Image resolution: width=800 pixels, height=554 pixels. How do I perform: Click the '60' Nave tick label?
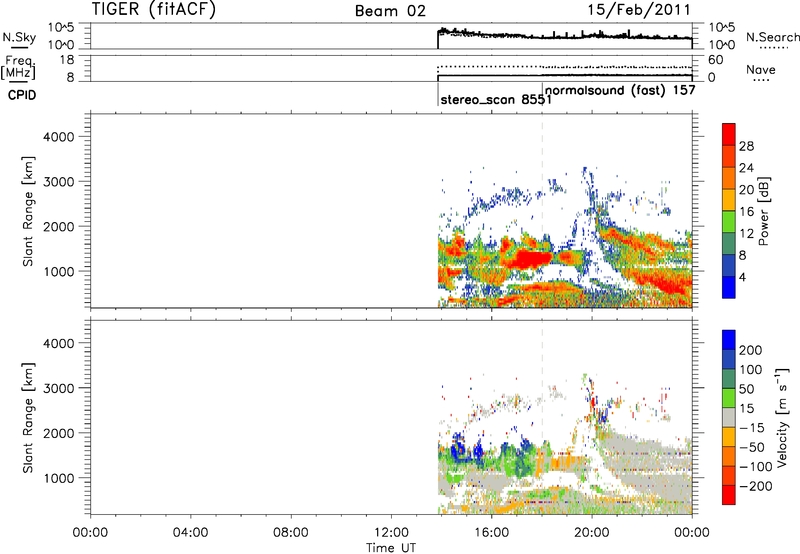(x=715, y=60)
